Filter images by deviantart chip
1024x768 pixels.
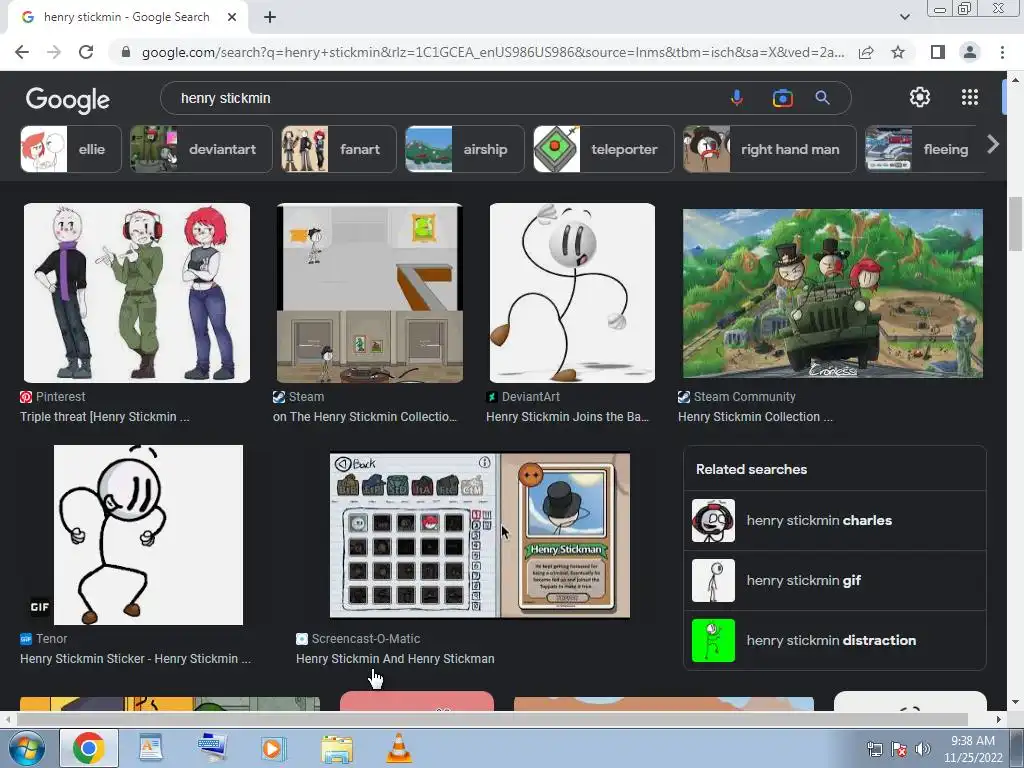200,149
